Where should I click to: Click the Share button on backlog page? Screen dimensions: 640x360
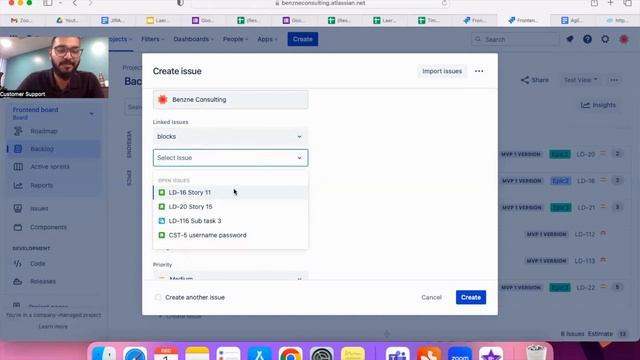click(x=535, y=80)
